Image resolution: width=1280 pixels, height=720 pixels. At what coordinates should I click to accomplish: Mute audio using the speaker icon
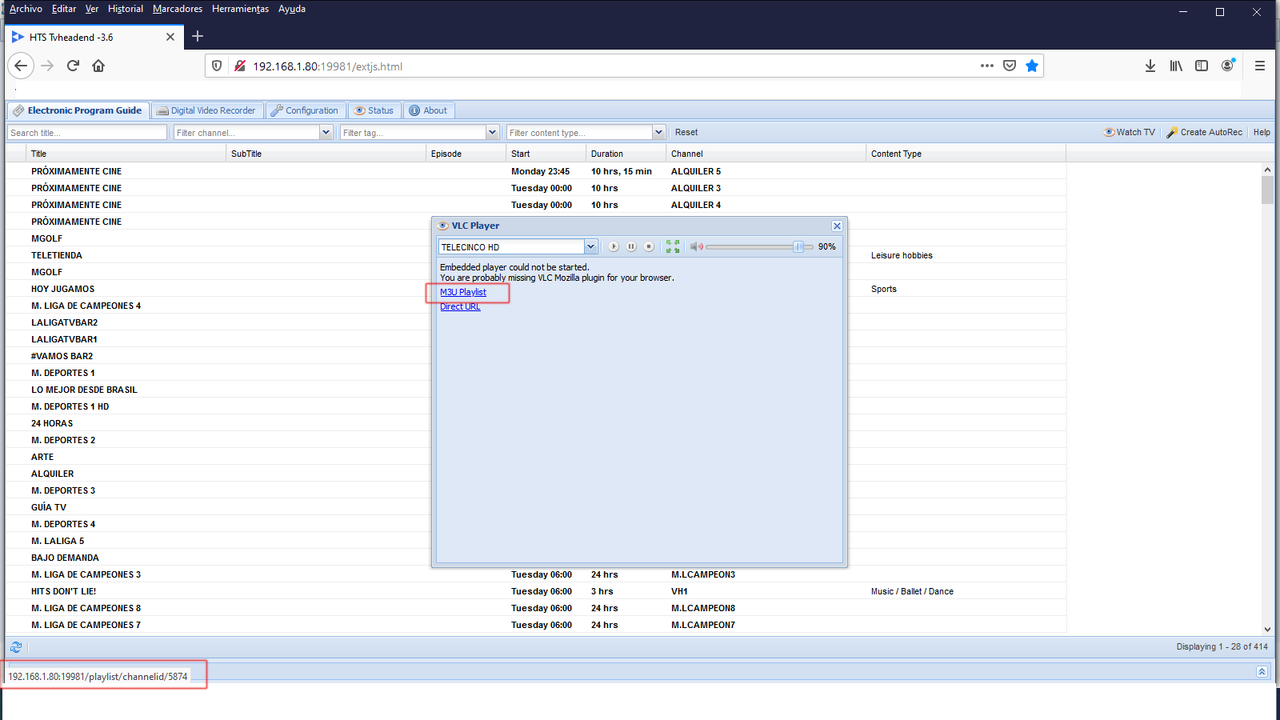[x=697, y=246]
